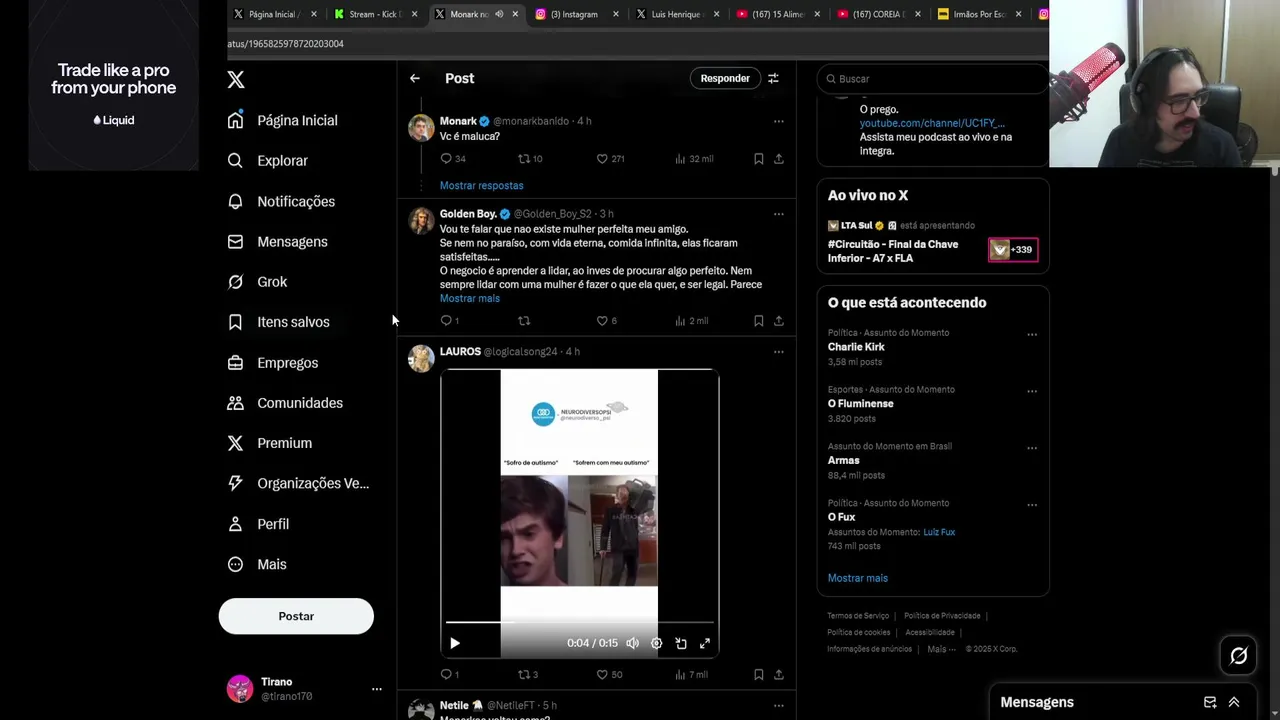Click Mostrar respostas link

tap(481, 185)
